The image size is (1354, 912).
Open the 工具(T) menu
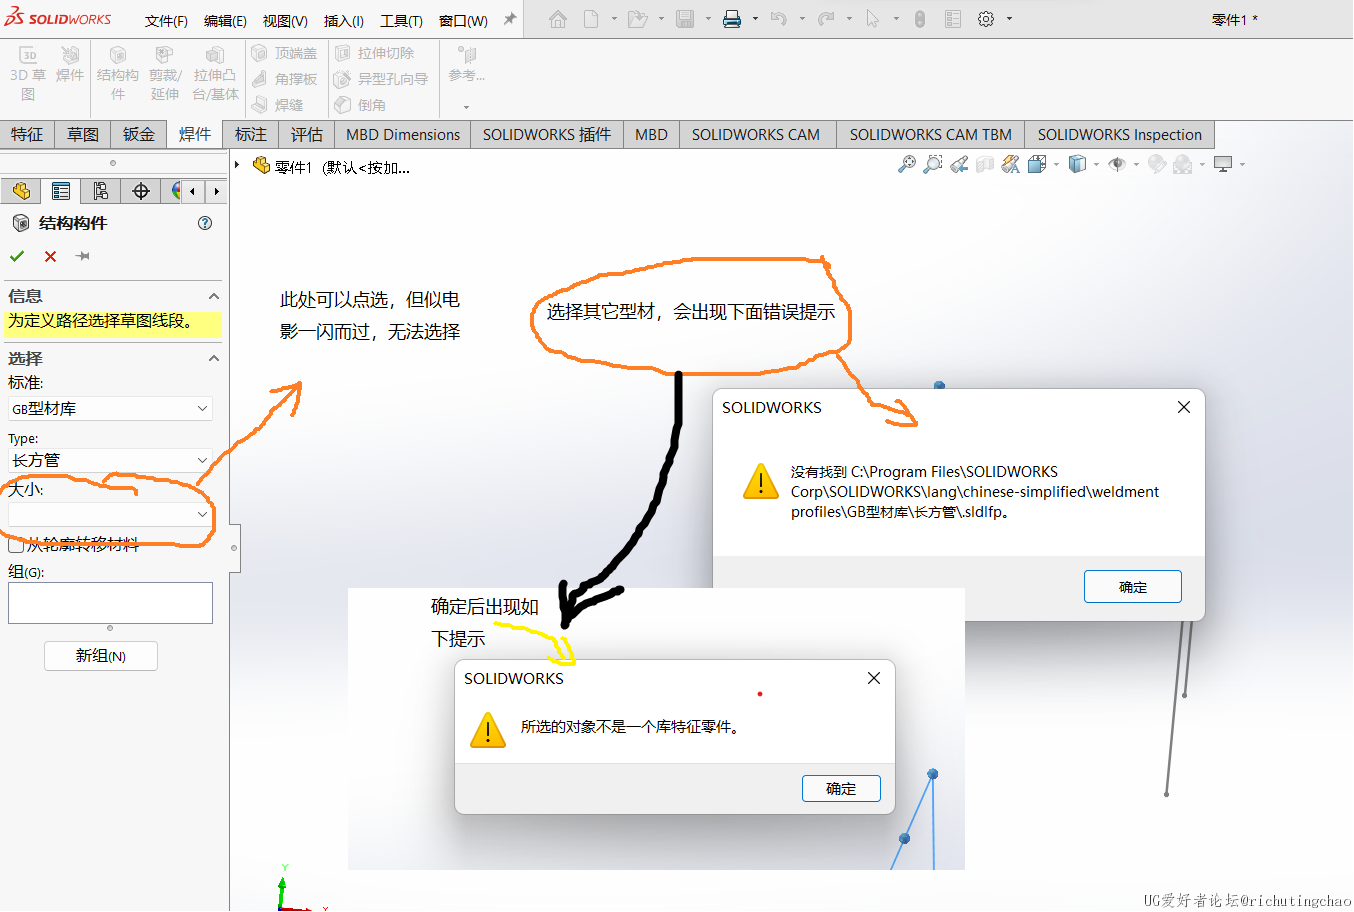(x=401, y=21)
